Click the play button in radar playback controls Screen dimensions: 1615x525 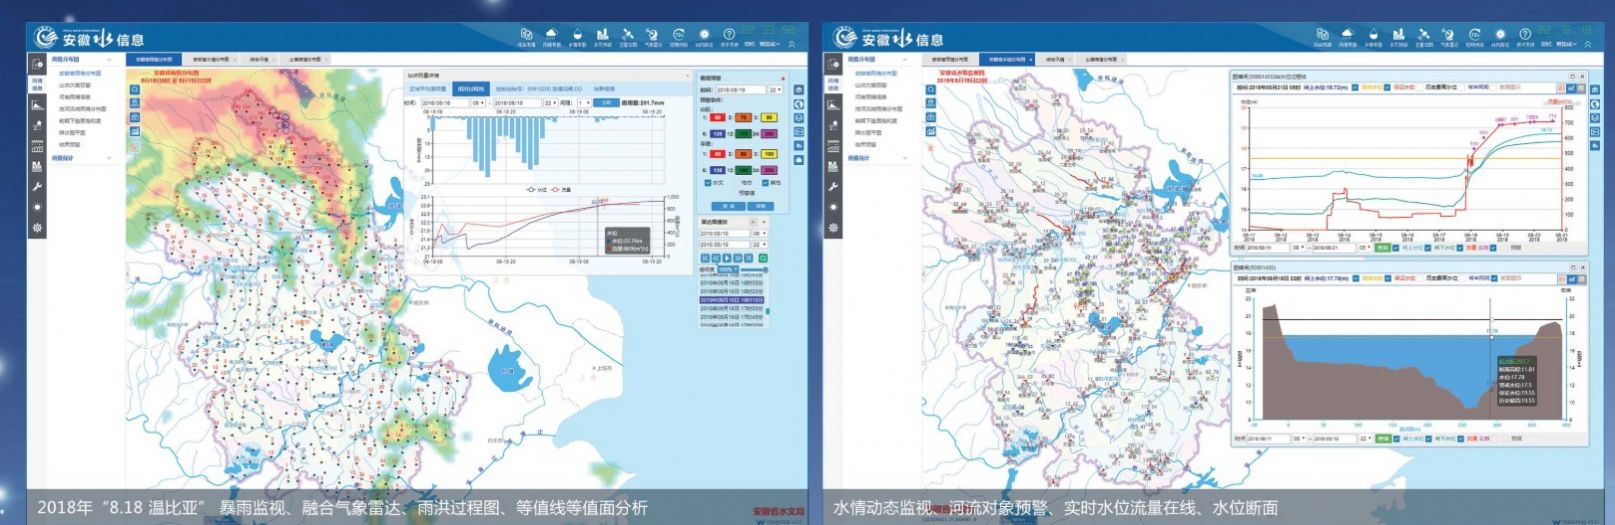pyautogui.click(x=728, y=257)
